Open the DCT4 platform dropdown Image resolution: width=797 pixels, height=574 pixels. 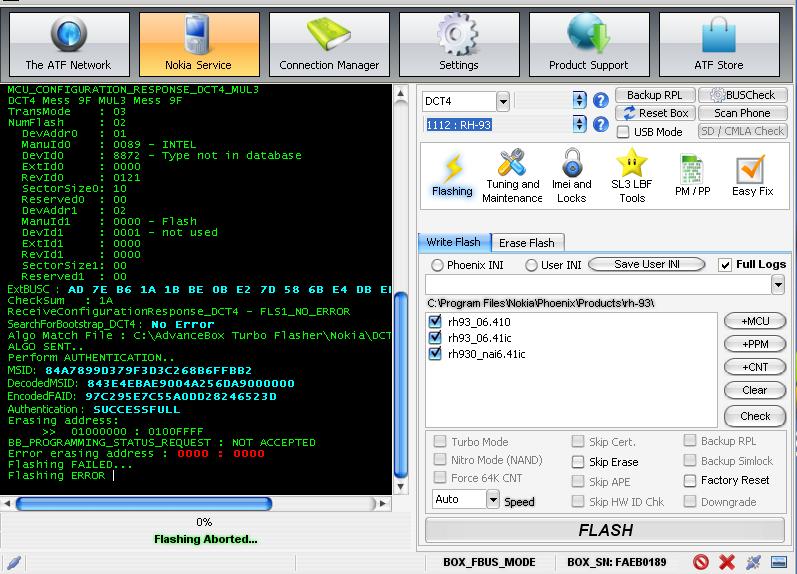[x=503, y=101]
